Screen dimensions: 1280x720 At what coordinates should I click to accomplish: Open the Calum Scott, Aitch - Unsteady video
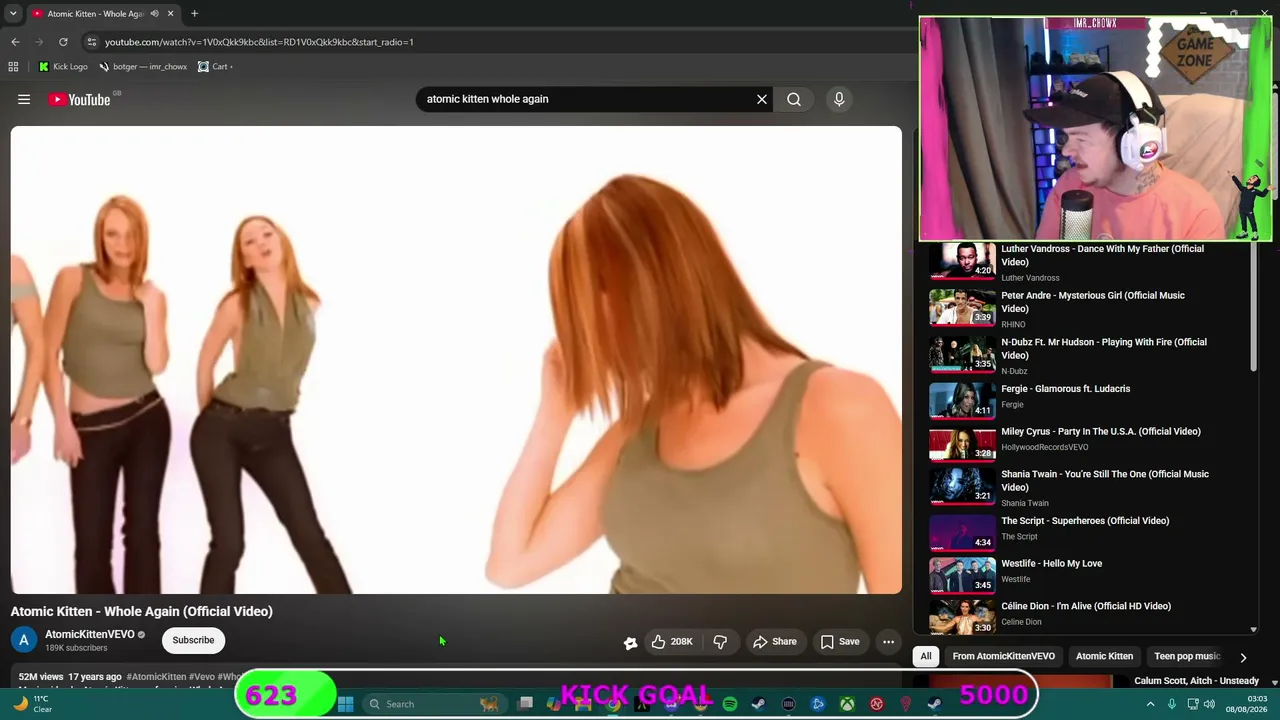point(1196,681)
